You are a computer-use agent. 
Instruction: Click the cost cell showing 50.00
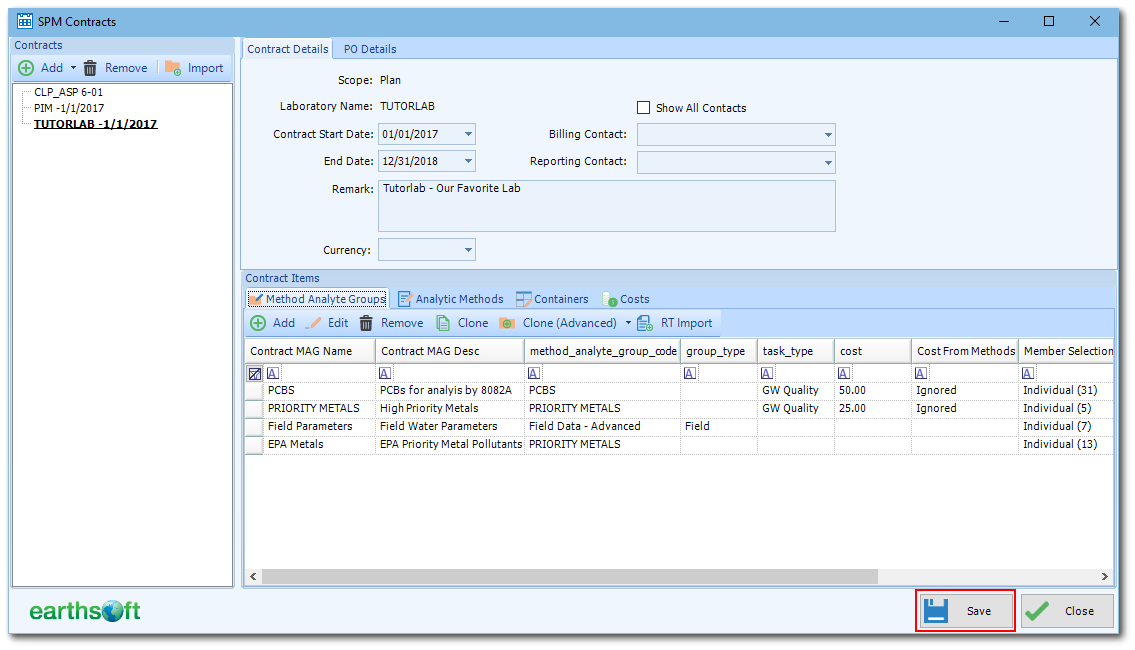tap(872, 390)
